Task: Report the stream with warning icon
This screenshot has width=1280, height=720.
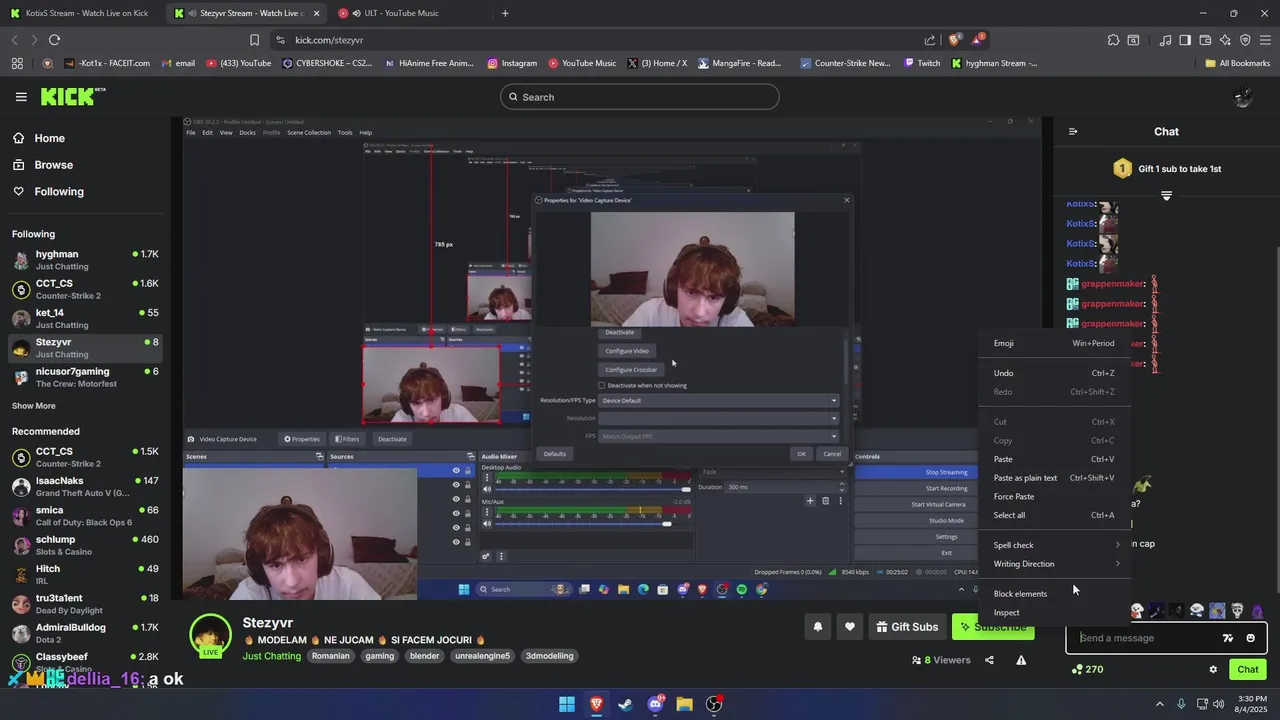Action: tap(1021, 660)
